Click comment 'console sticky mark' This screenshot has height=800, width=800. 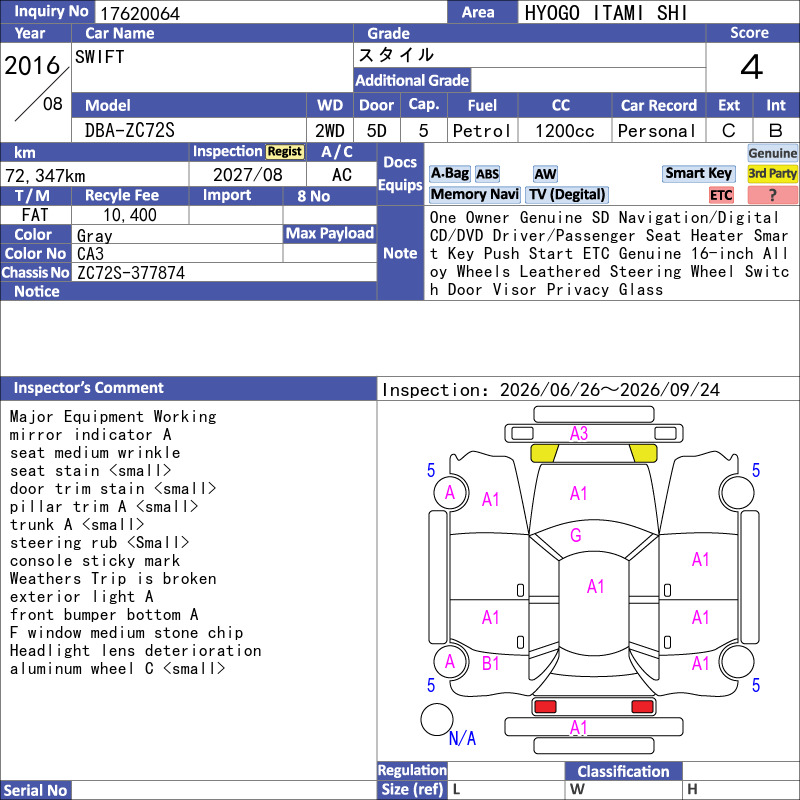pos(95,561)
